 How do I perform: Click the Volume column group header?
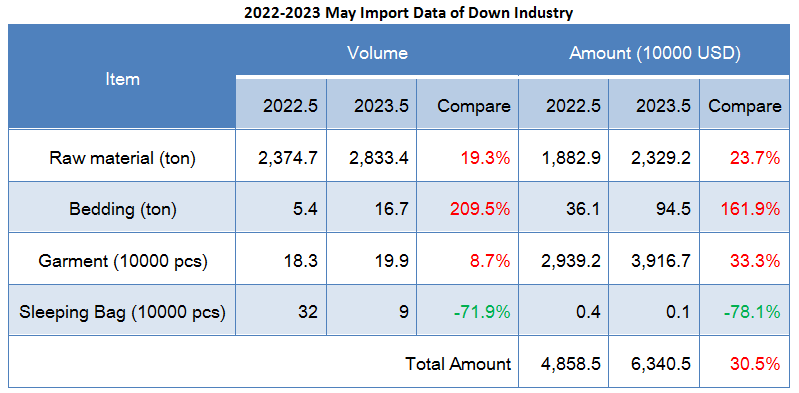pyautogui.click(x=377, y=52)
